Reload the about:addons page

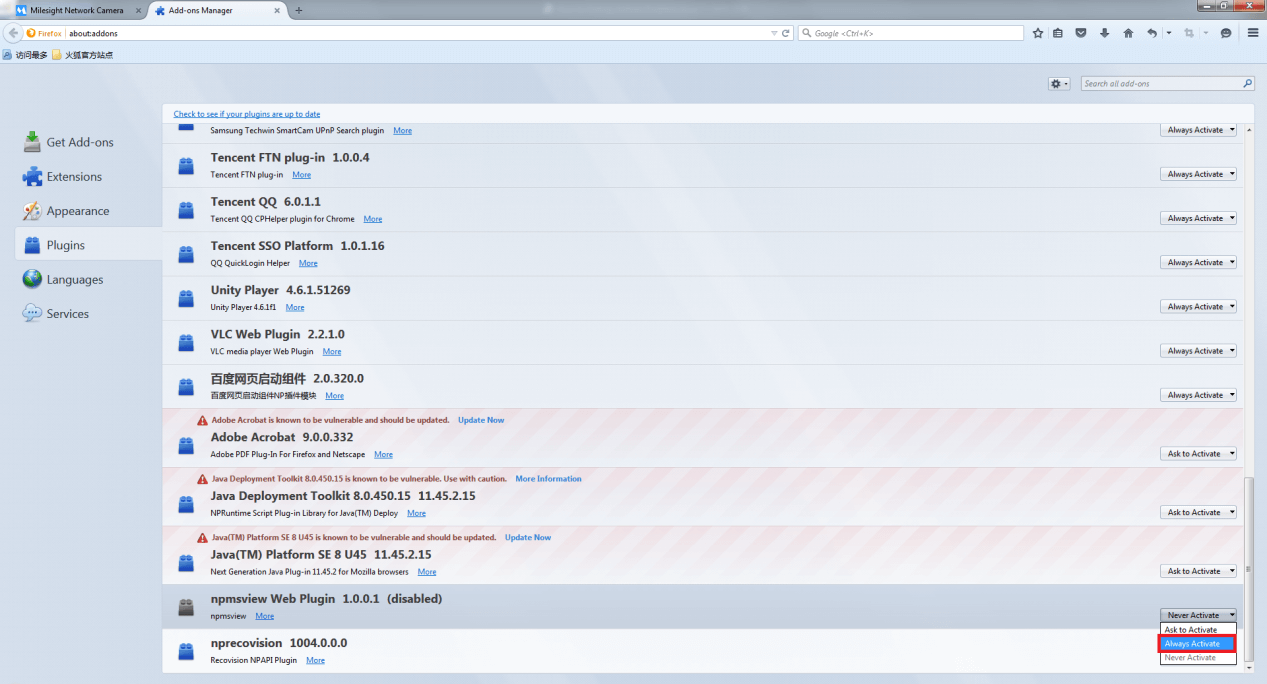pyautogui.click(x=786, y=33)
